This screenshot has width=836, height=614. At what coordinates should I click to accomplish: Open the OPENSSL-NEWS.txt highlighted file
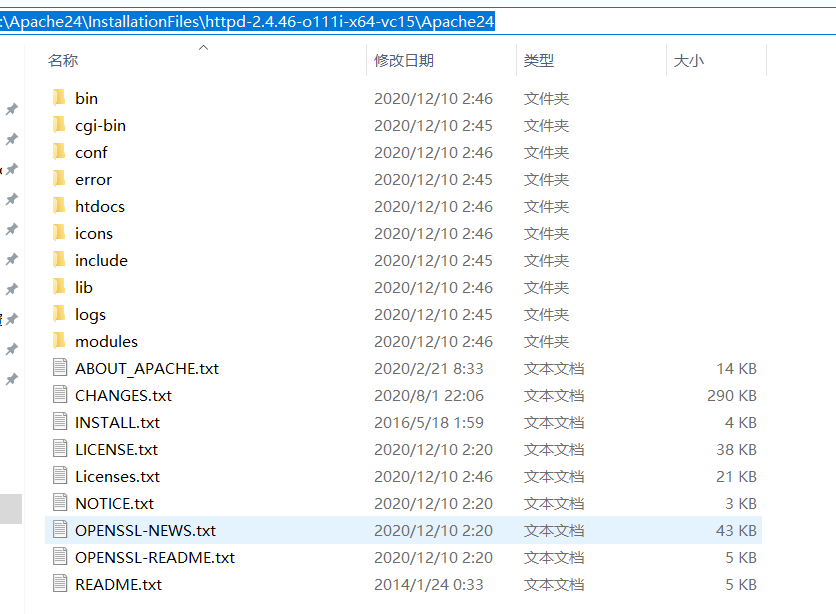tap(145, 530)
